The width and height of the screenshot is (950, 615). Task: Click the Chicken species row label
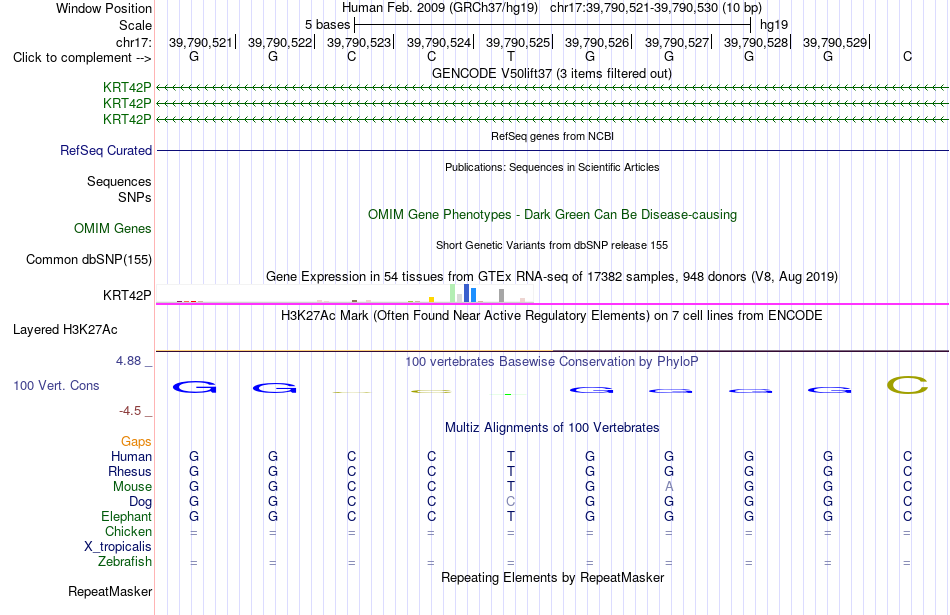pos(128,531)
